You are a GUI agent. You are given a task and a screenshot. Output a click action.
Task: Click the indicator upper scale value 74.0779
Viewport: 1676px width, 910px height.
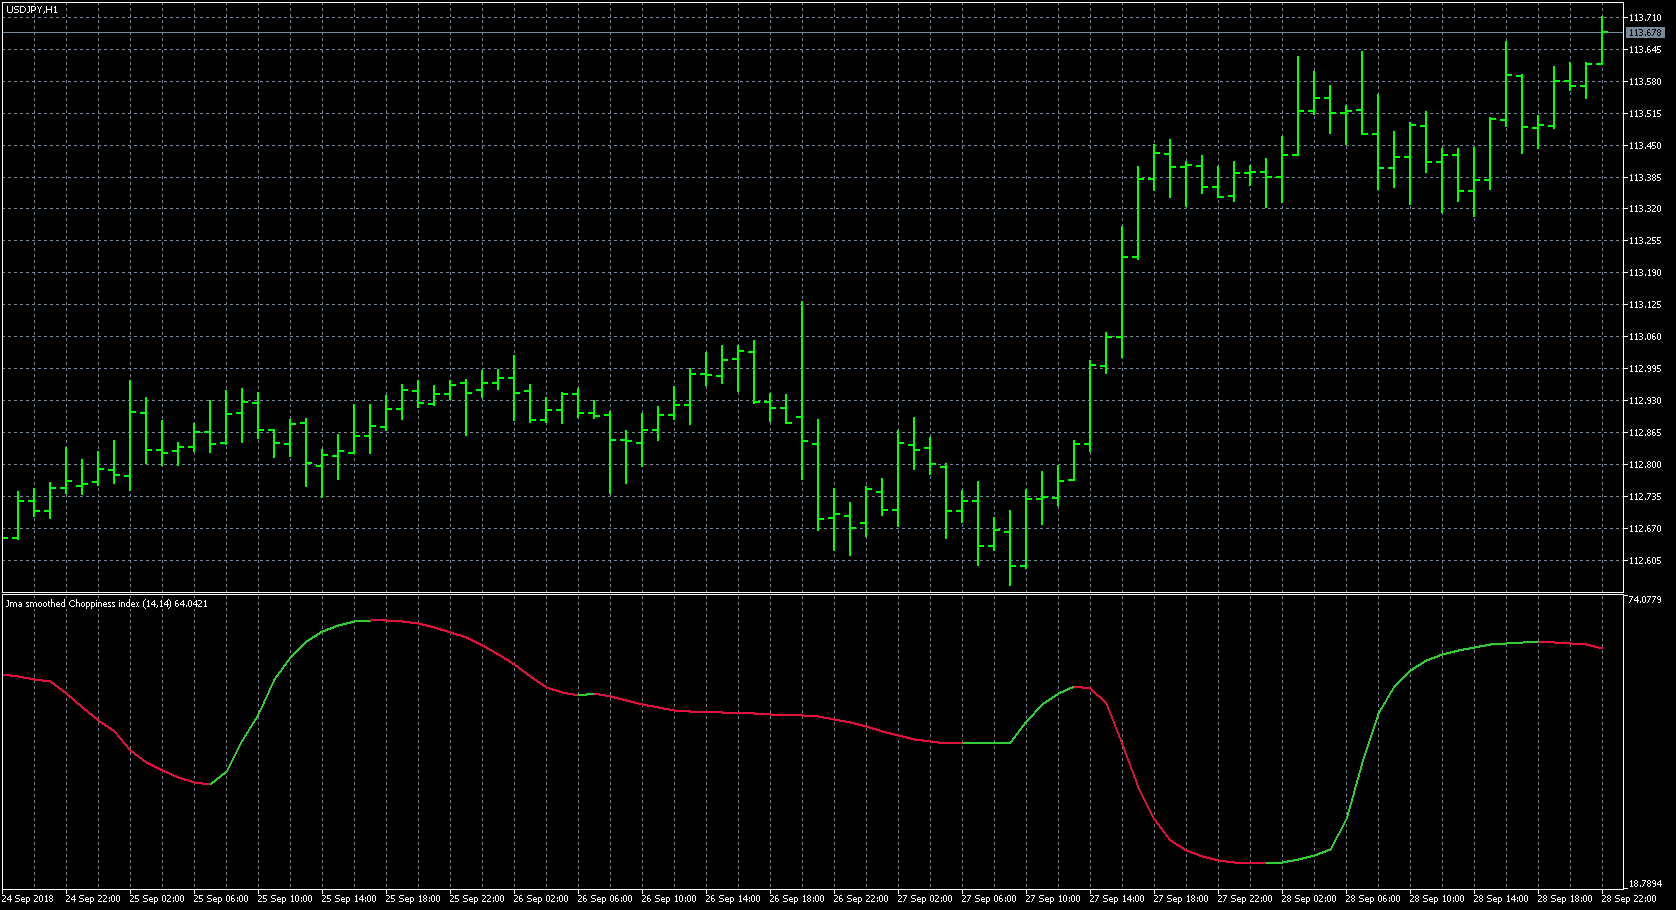click(x=1645, y=600)
